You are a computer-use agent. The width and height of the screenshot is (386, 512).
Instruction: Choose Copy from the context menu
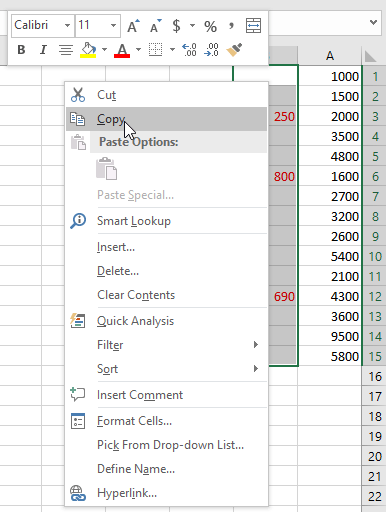(x=167, y=119)
